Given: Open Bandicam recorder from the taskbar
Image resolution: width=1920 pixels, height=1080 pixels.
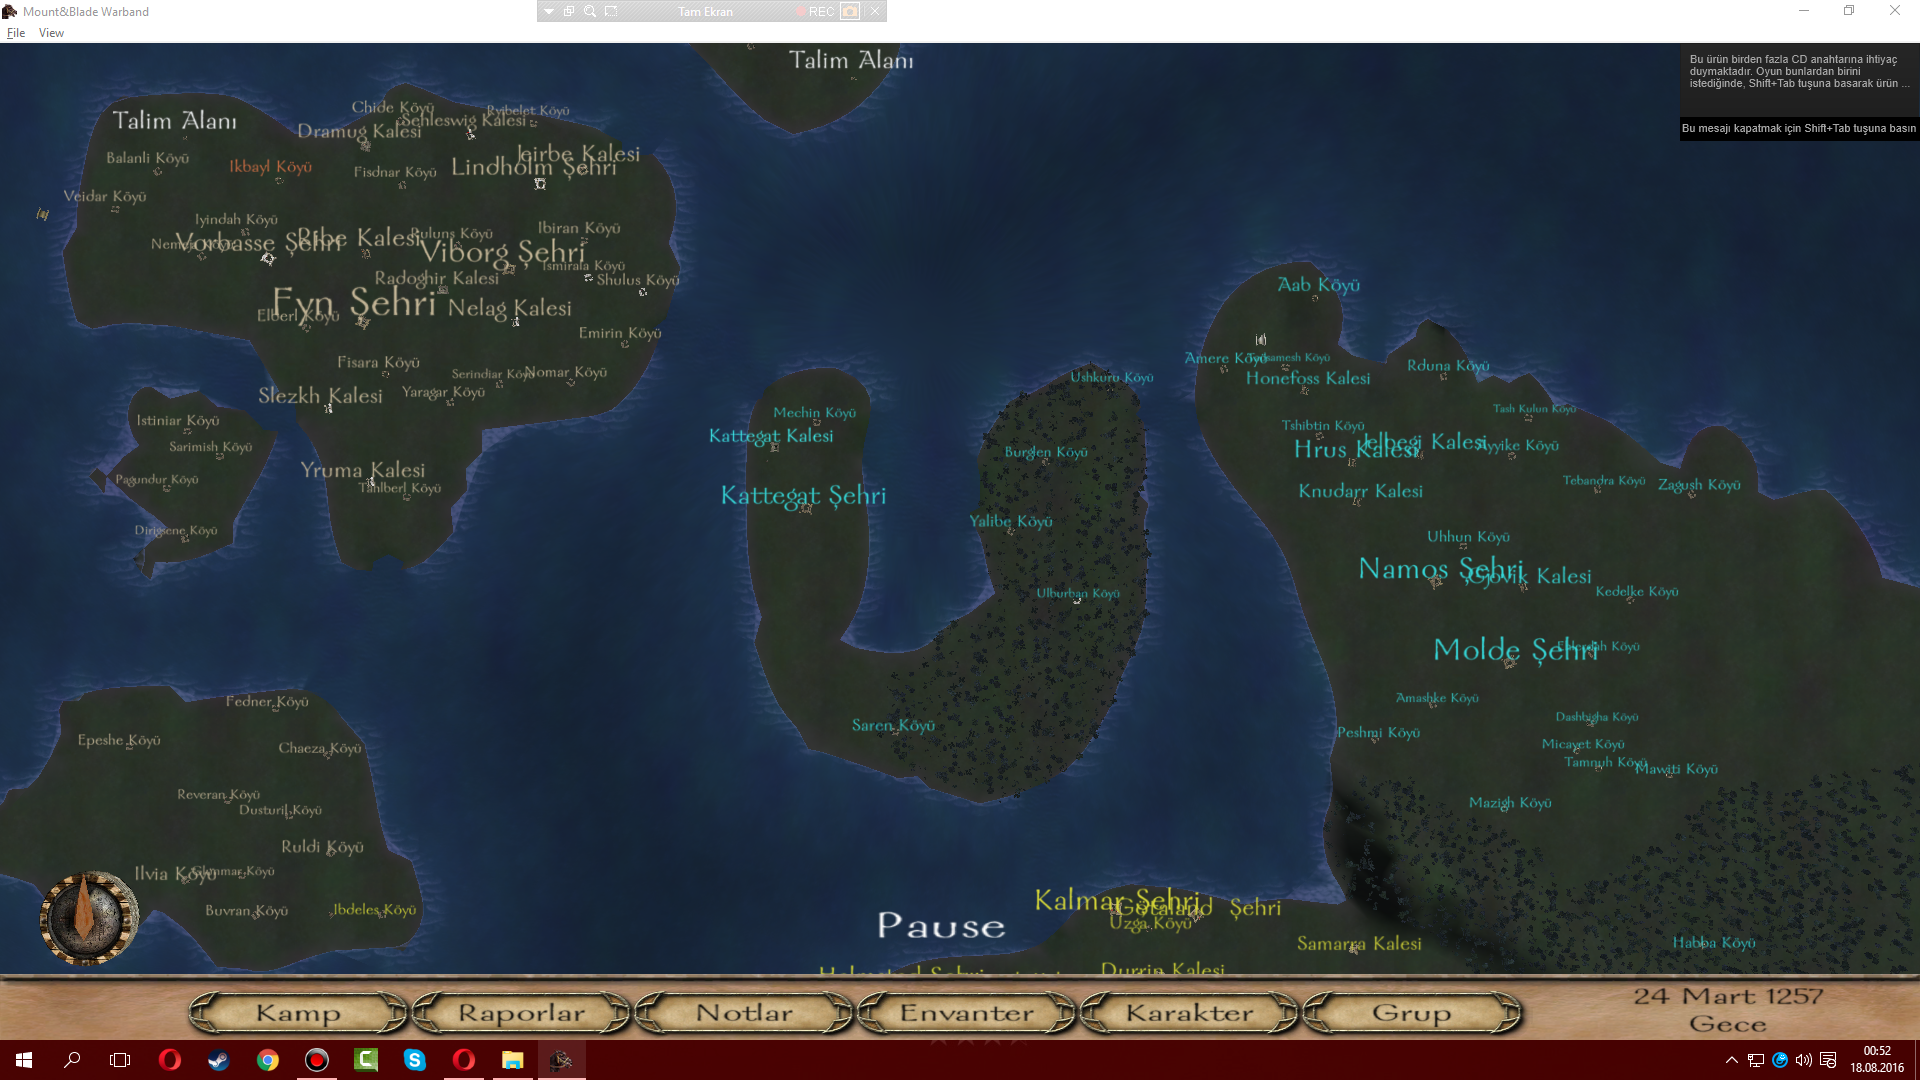Looking at the screenshot, I should click(316, 1060).
